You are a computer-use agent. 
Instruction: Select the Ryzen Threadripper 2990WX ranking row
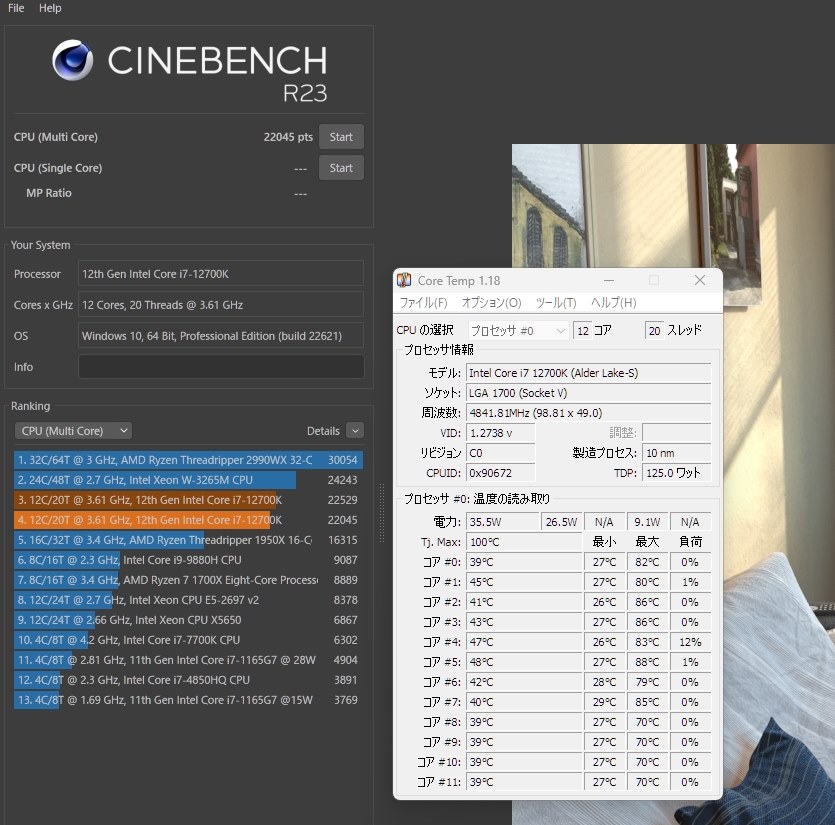point(188,460)
